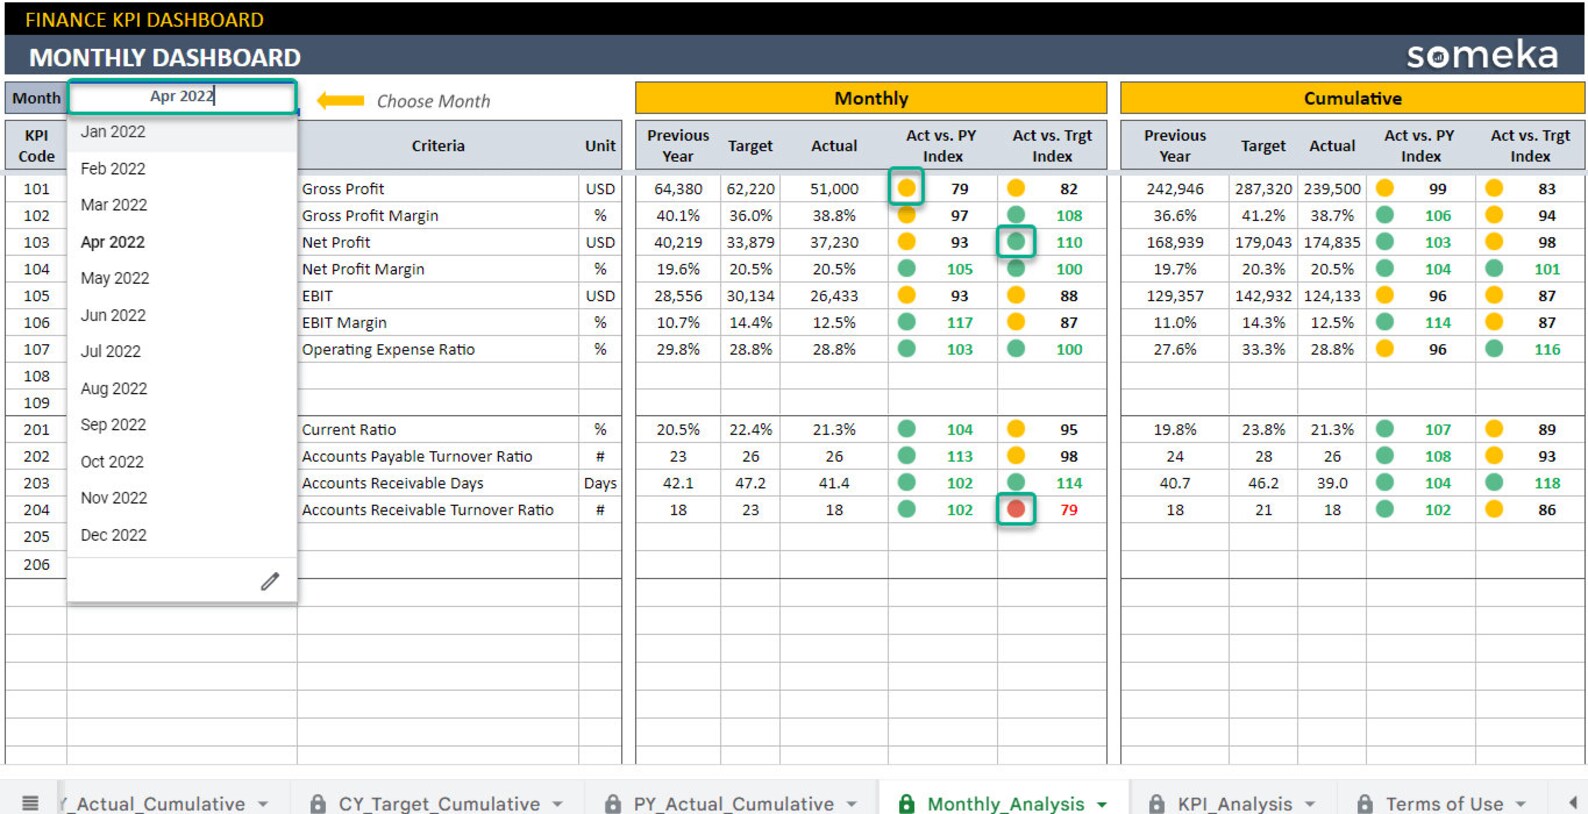Click the pencil edit icon in the month list
The height and width of the screenshot is (814, 1588).
(270, 581)
